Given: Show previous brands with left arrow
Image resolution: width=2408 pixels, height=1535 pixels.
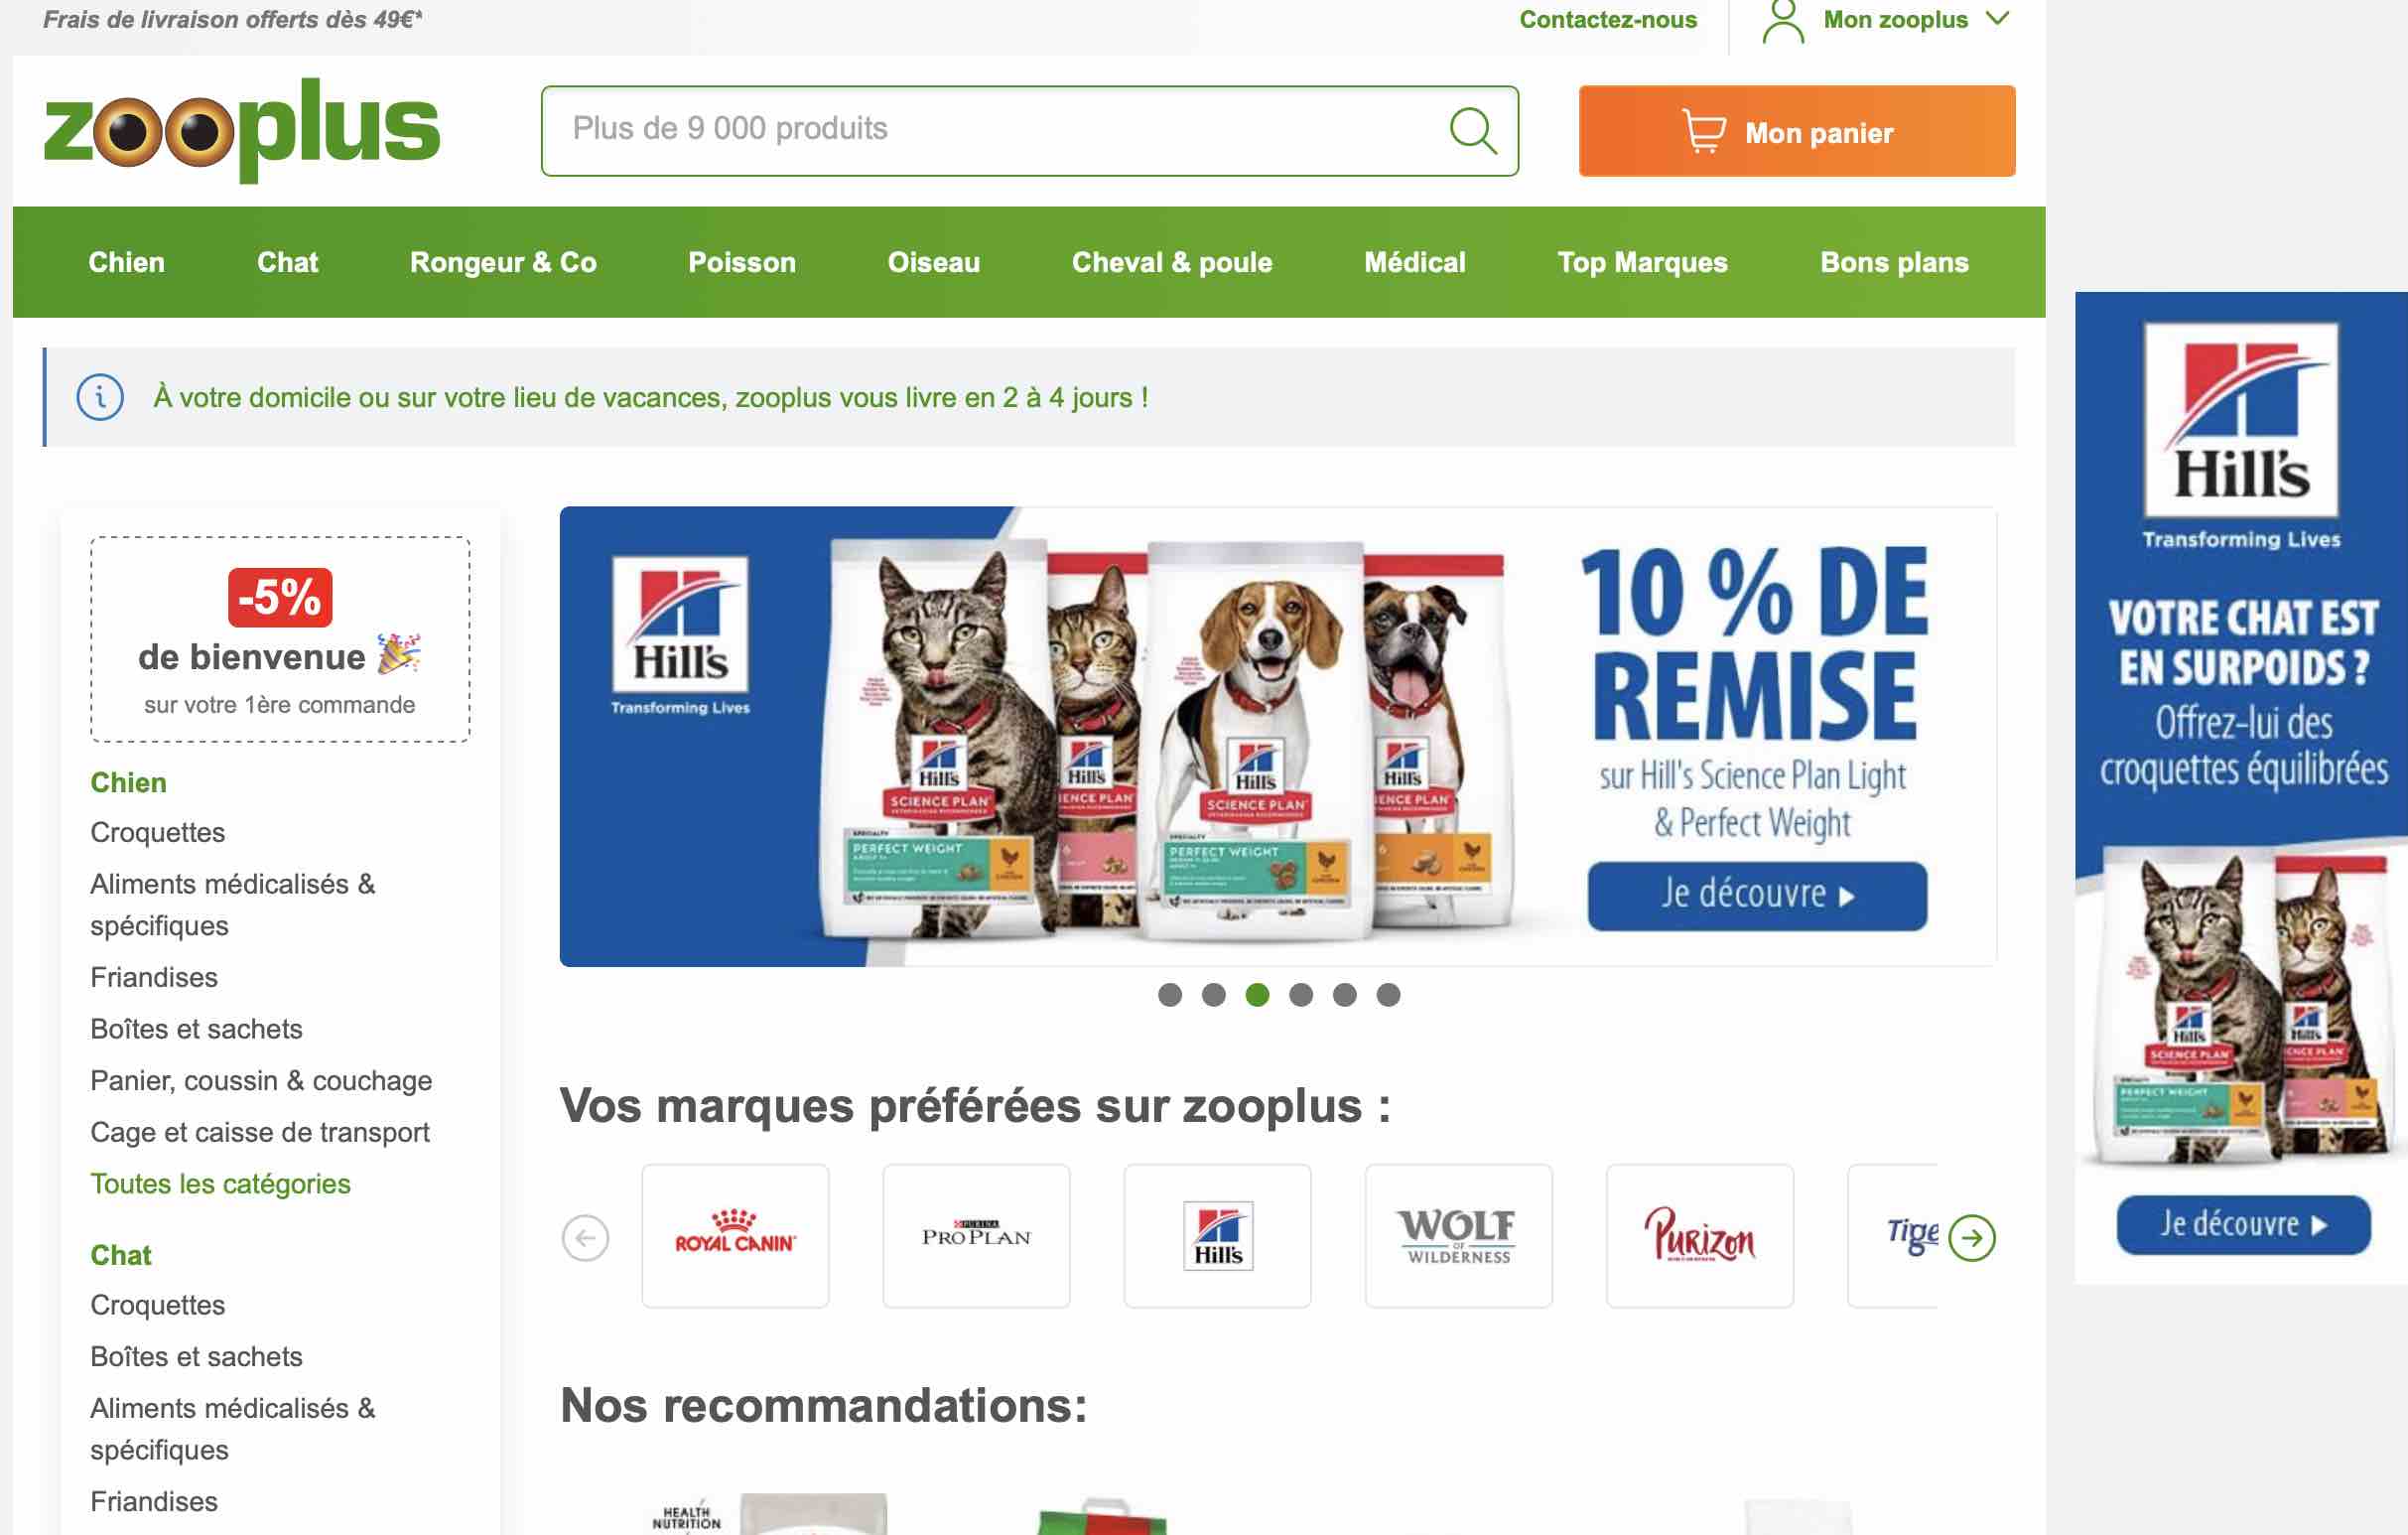Looking at the screenshot, I should (586, 1238).
